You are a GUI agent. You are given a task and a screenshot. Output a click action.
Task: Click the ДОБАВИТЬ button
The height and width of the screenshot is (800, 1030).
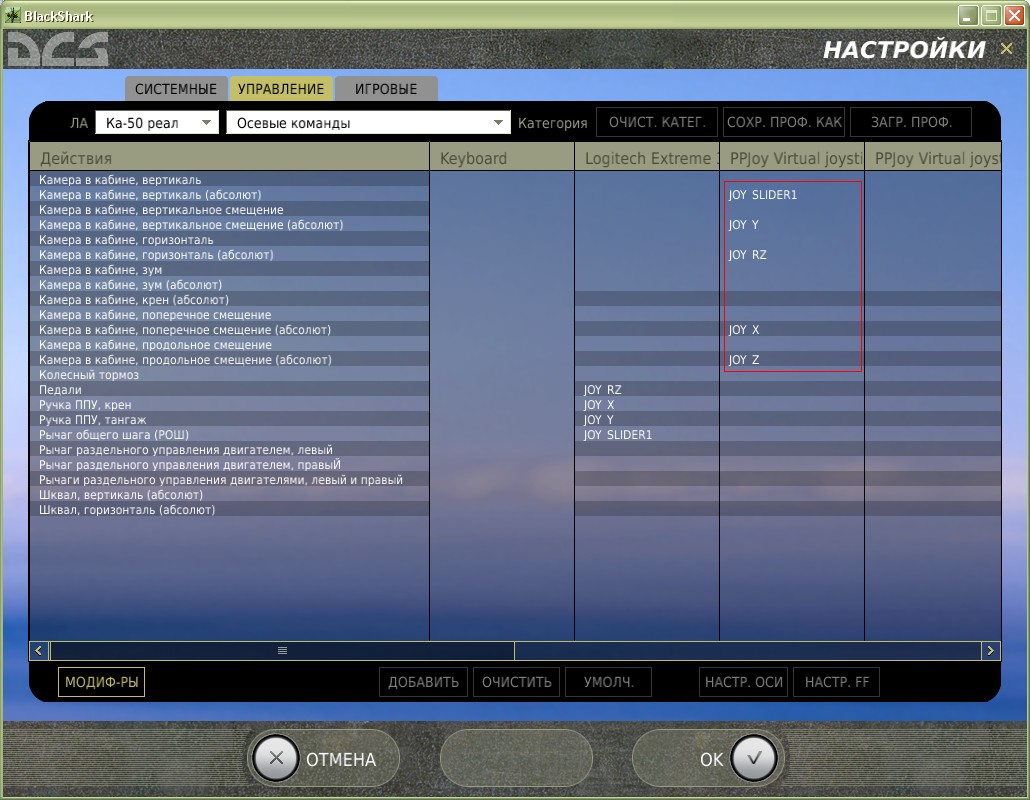[423, 682]
